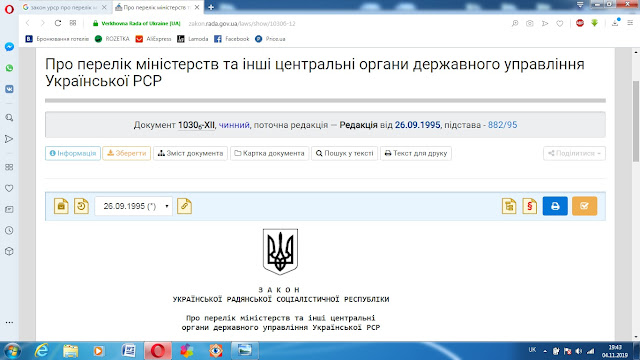Screen dimensions: 640x360
Task: Open bookmarks heart in sidebar
Action: point(9,188)
